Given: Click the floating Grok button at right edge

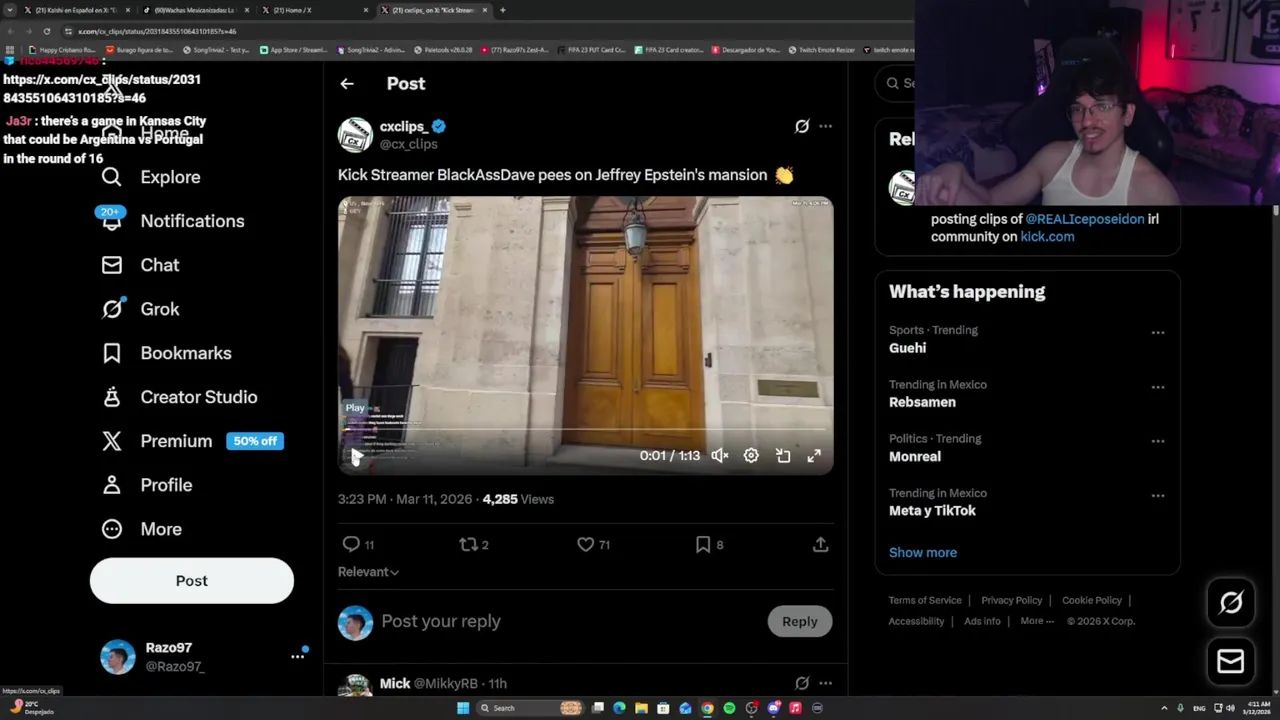Looking at the screenshot, I should (1231, 602).
